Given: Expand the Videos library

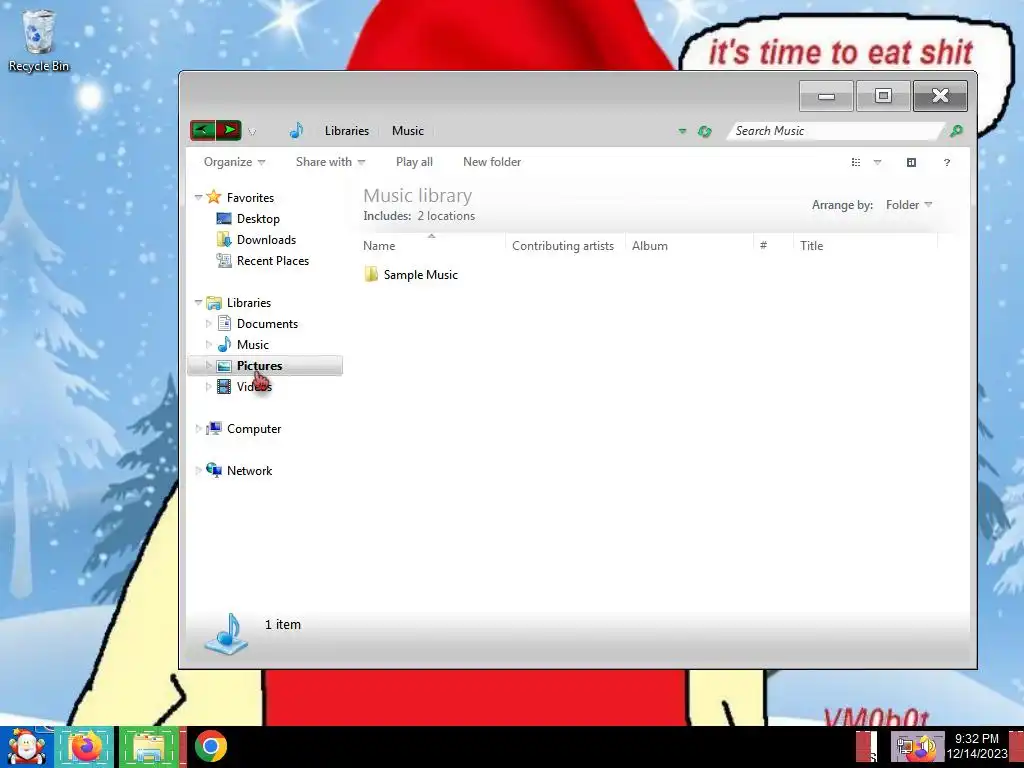Looking at the screenshot, I should pos(208,387).
